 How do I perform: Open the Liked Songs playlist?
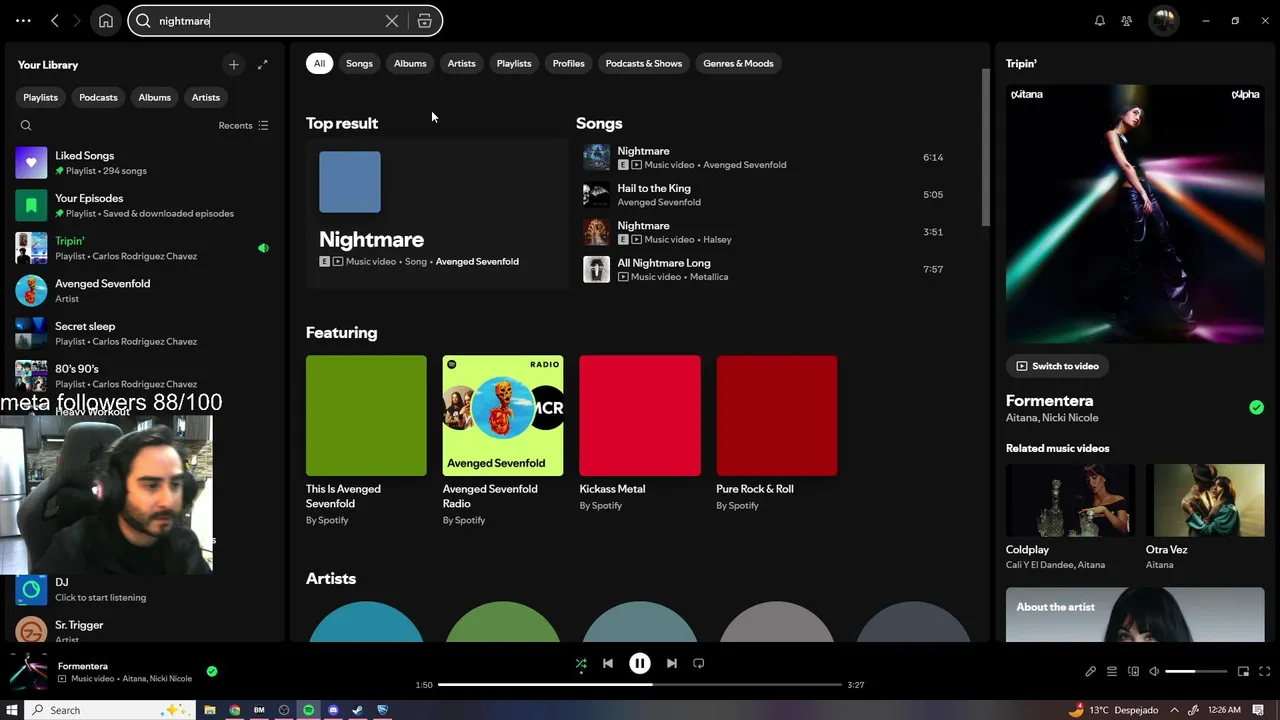143,163
